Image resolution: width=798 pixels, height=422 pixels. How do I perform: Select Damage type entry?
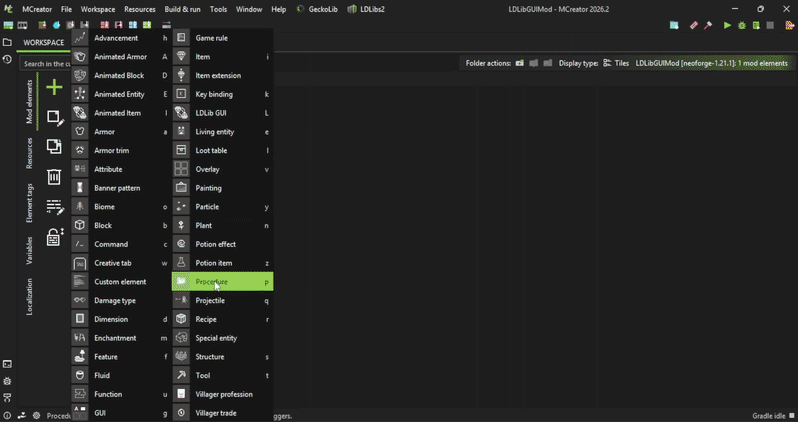coord(121,300)
